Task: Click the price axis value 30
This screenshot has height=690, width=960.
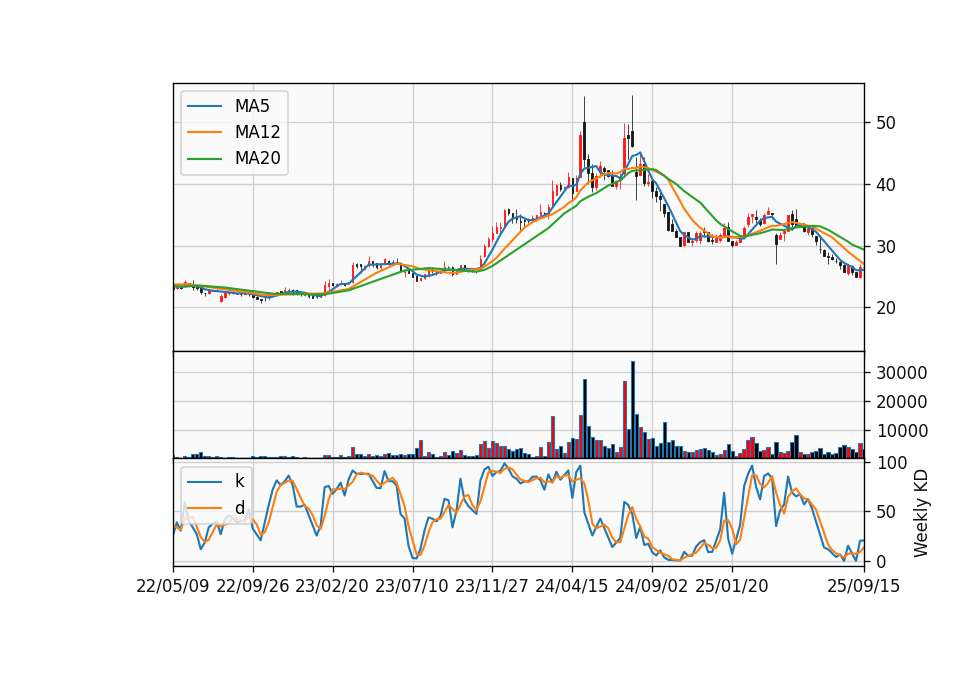Action: pos(886,247)
